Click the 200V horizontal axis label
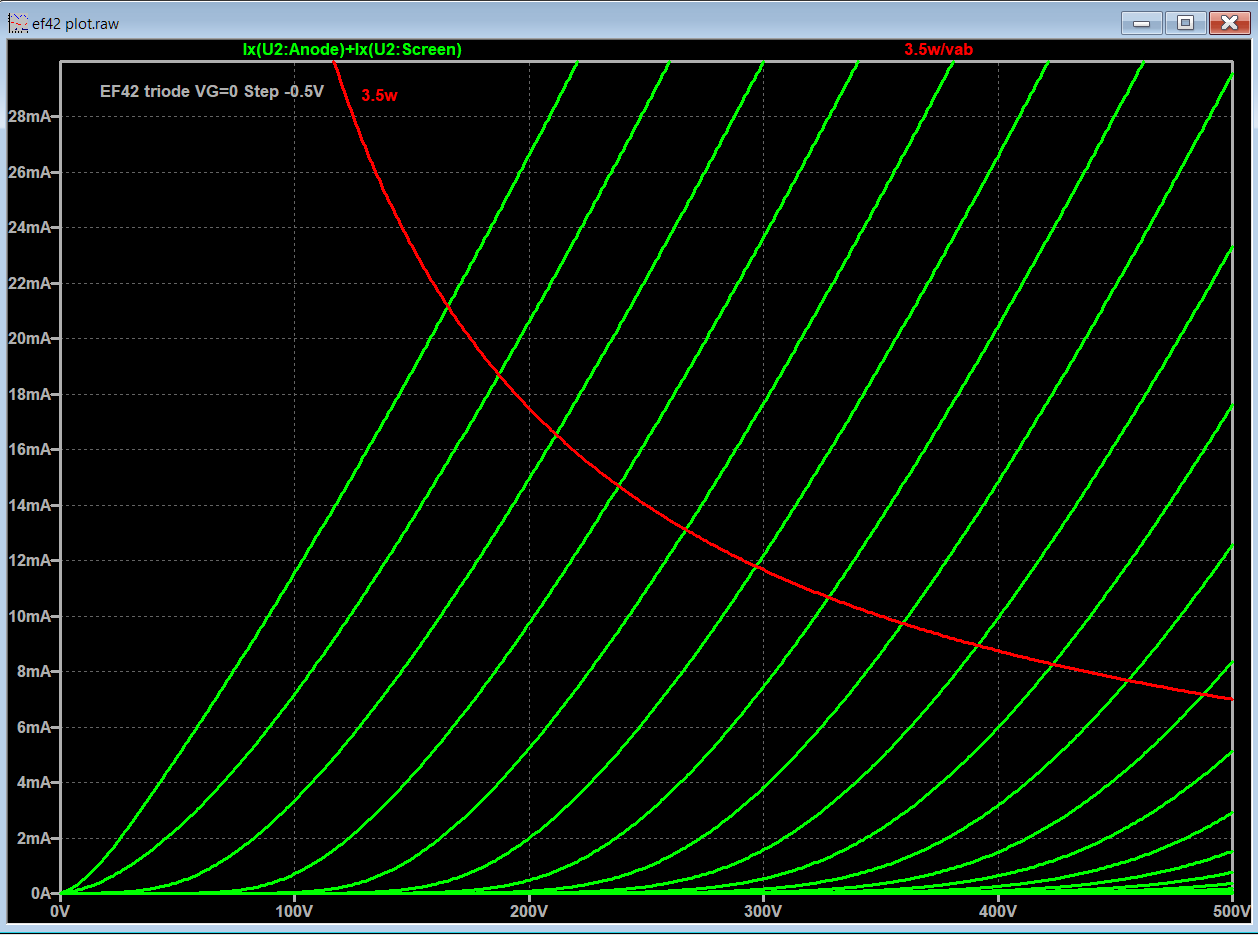Screen dimensions: 1258x936 point(528,912)
